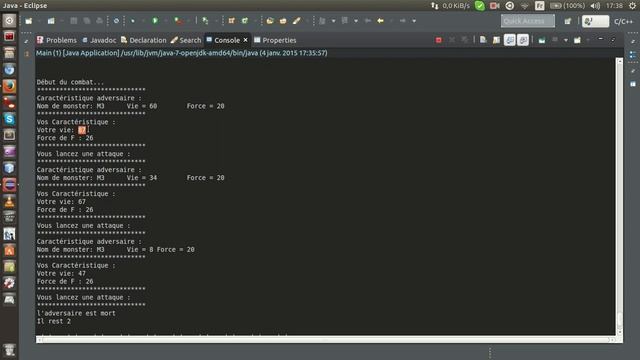The width and height of the screenshot is (640, 360).
Task: Click the highlighted Votre vie value
Action: [82, 130]
